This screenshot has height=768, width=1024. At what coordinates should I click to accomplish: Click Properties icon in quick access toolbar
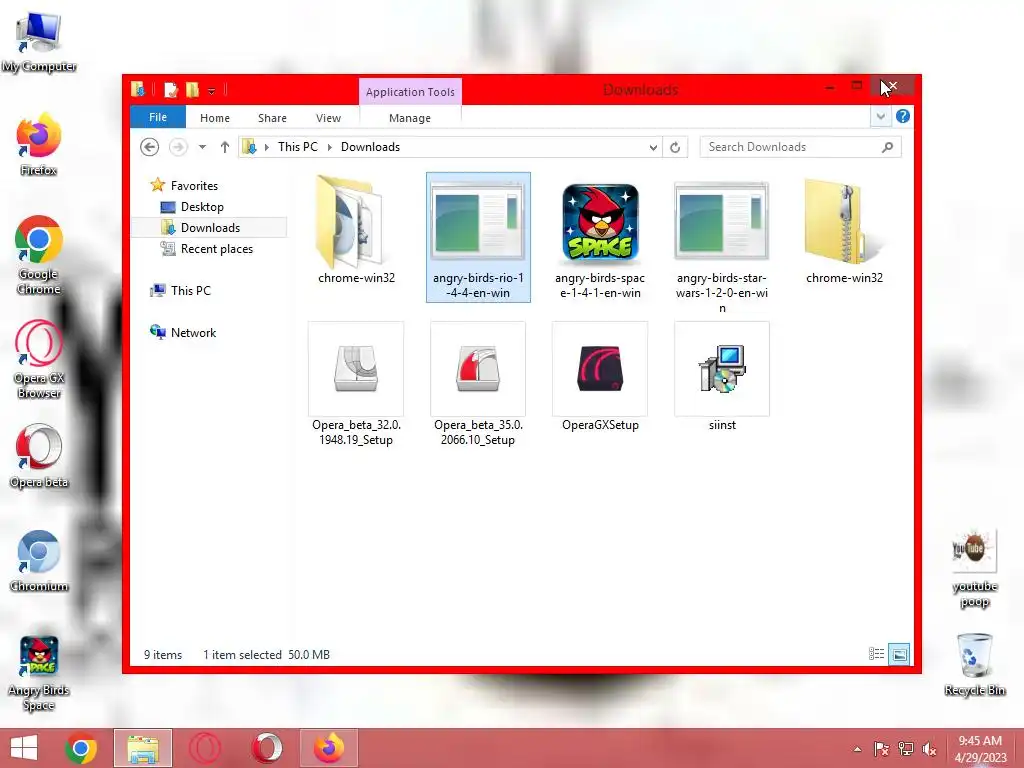[170, 89]
